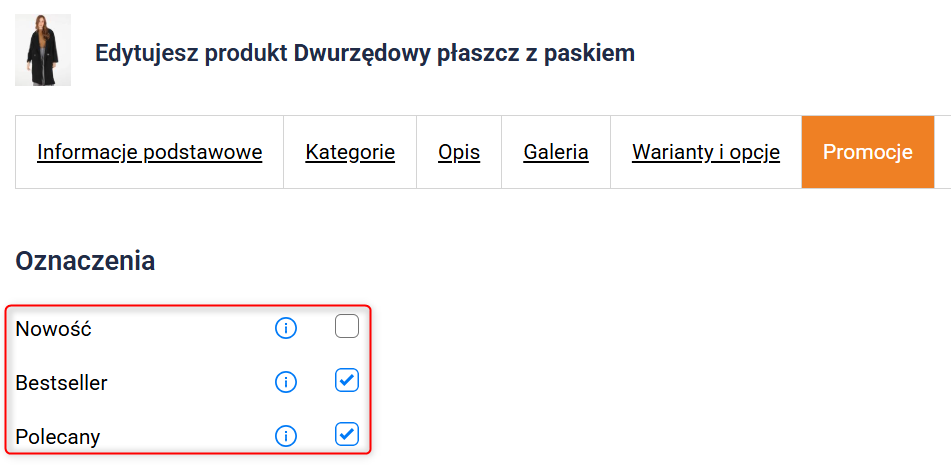Viewport: 951px width, 471px height.
Task: Click the Nowość label text
Action: click(53, 328)
